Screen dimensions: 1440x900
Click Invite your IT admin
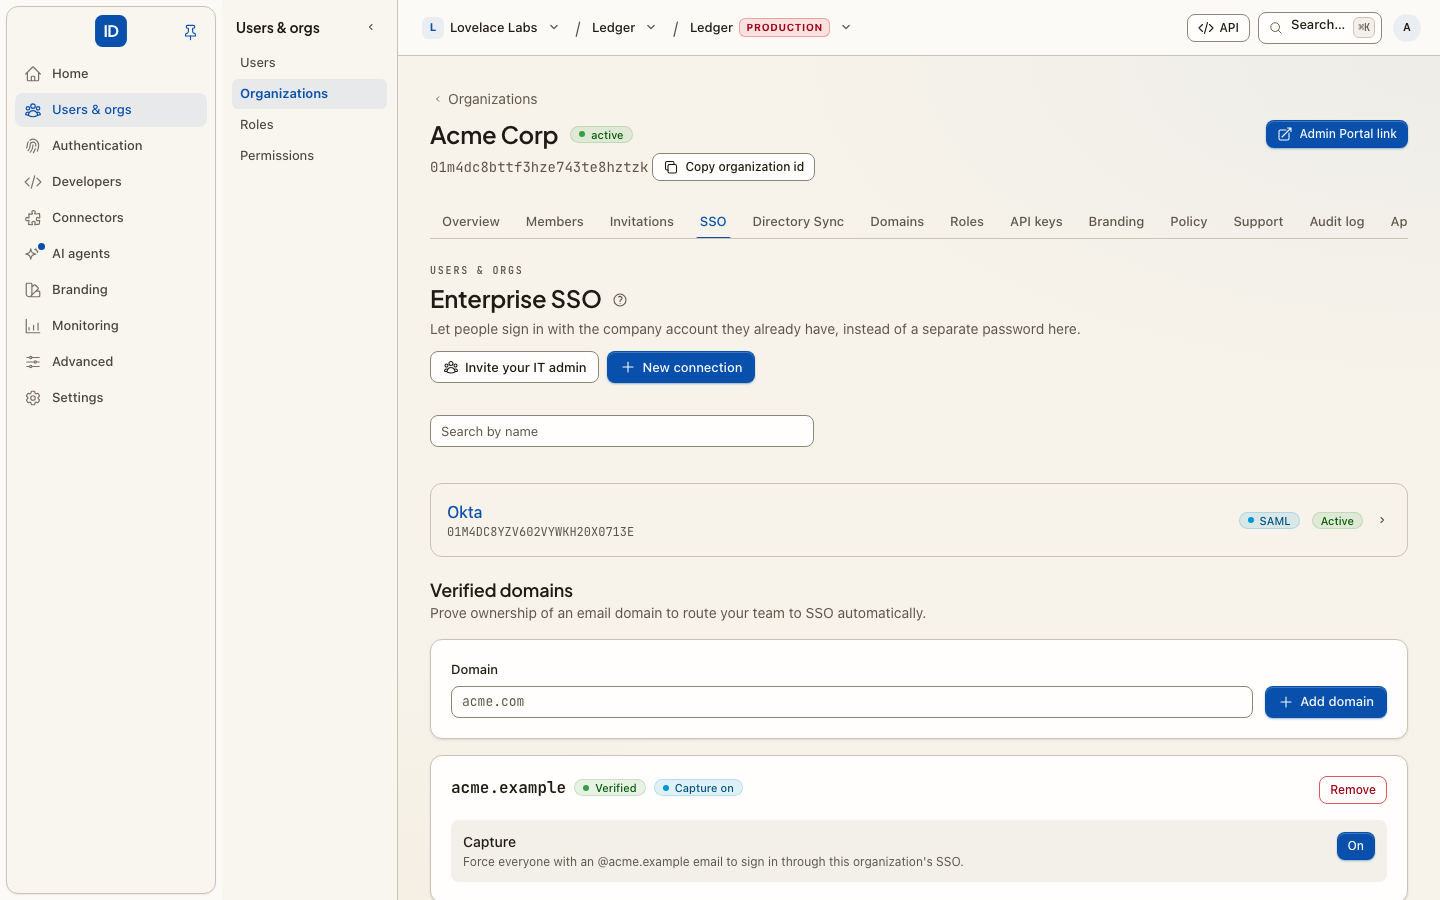(514, 367)
